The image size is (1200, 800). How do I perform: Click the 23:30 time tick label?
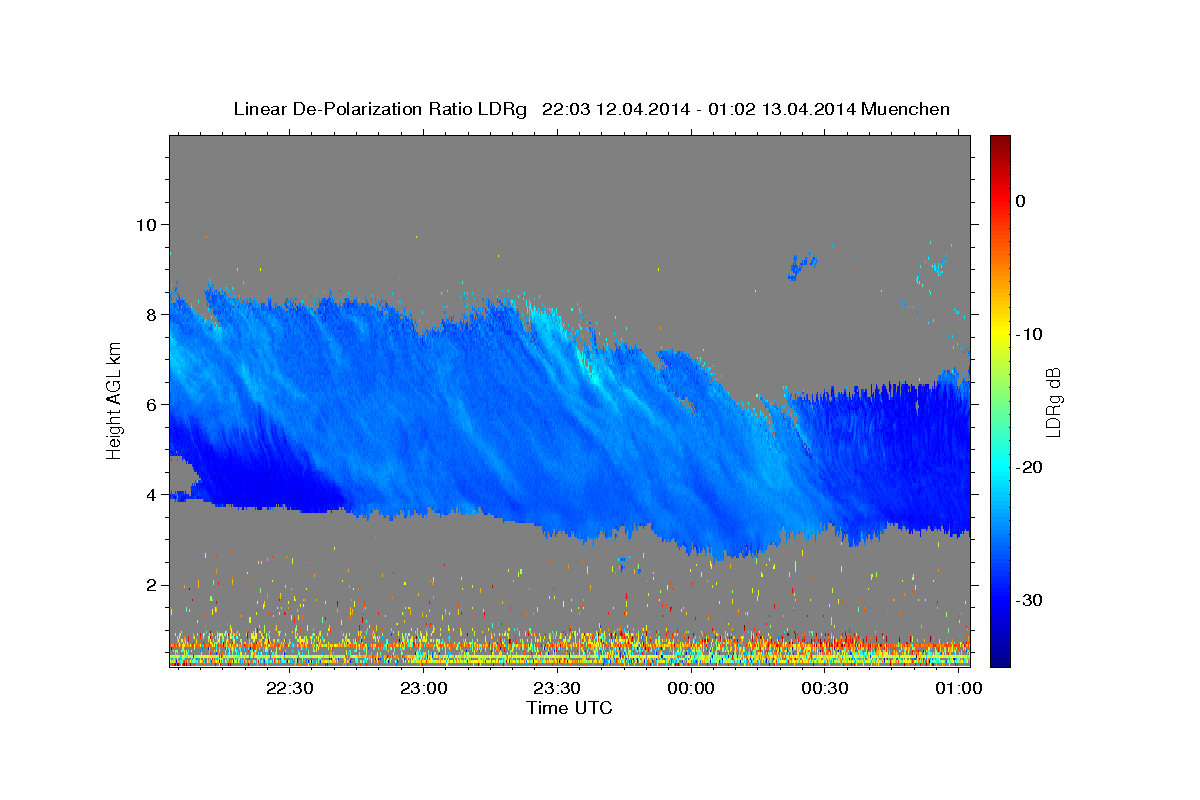557,688
